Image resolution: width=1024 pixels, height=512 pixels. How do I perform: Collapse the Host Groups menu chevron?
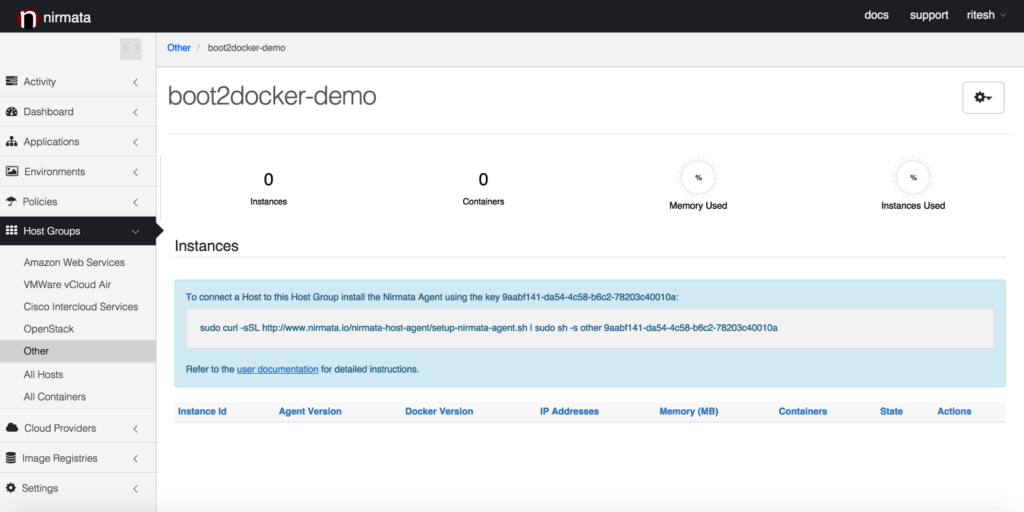[135, 232]
